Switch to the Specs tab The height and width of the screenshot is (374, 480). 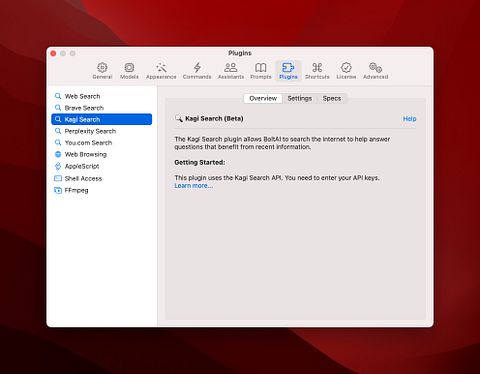(x=332, y=98)
